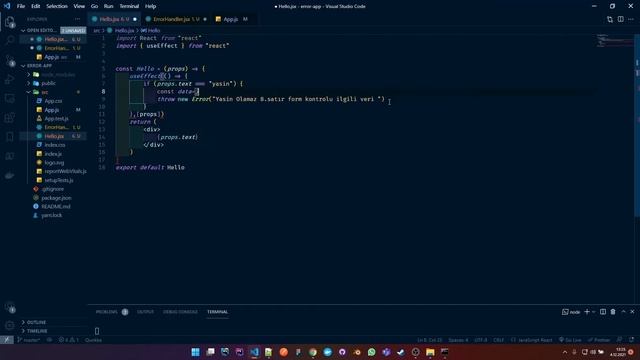Show hidden system tray icons chevron
Screen dimensions: 640x360
[565, 352]
